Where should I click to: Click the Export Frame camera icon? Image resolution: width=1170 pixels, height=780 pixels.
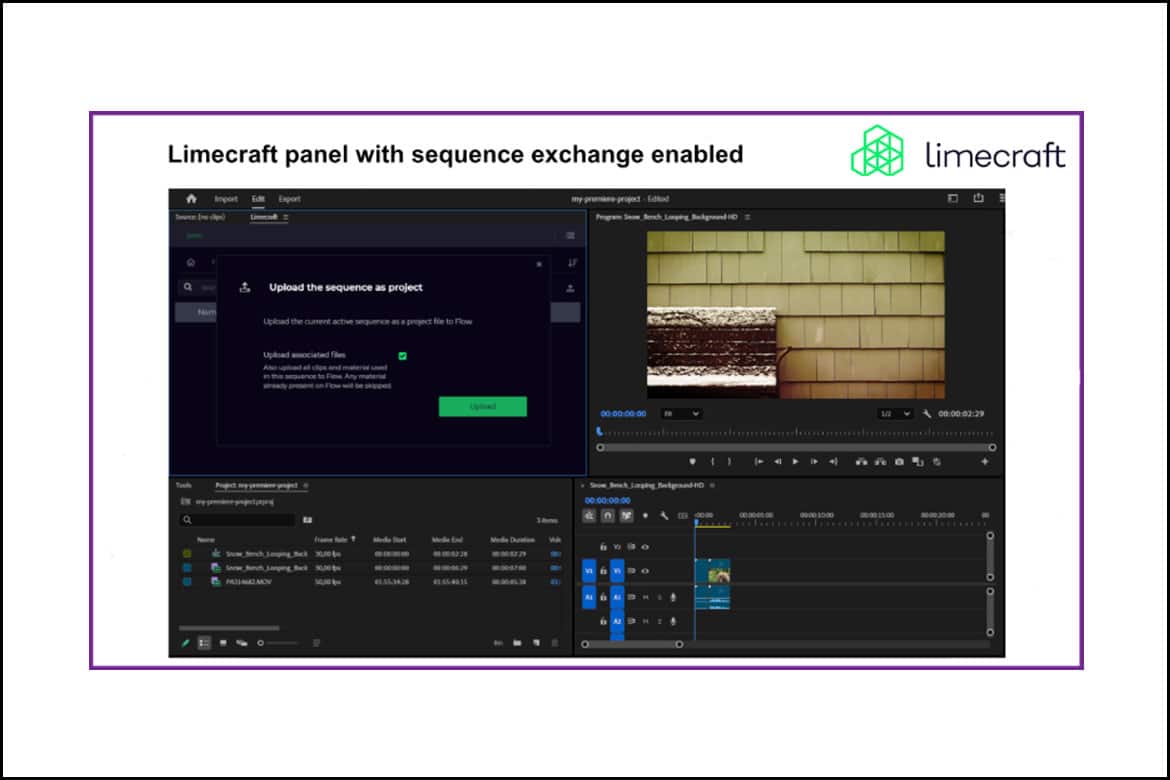click(900, 462)
